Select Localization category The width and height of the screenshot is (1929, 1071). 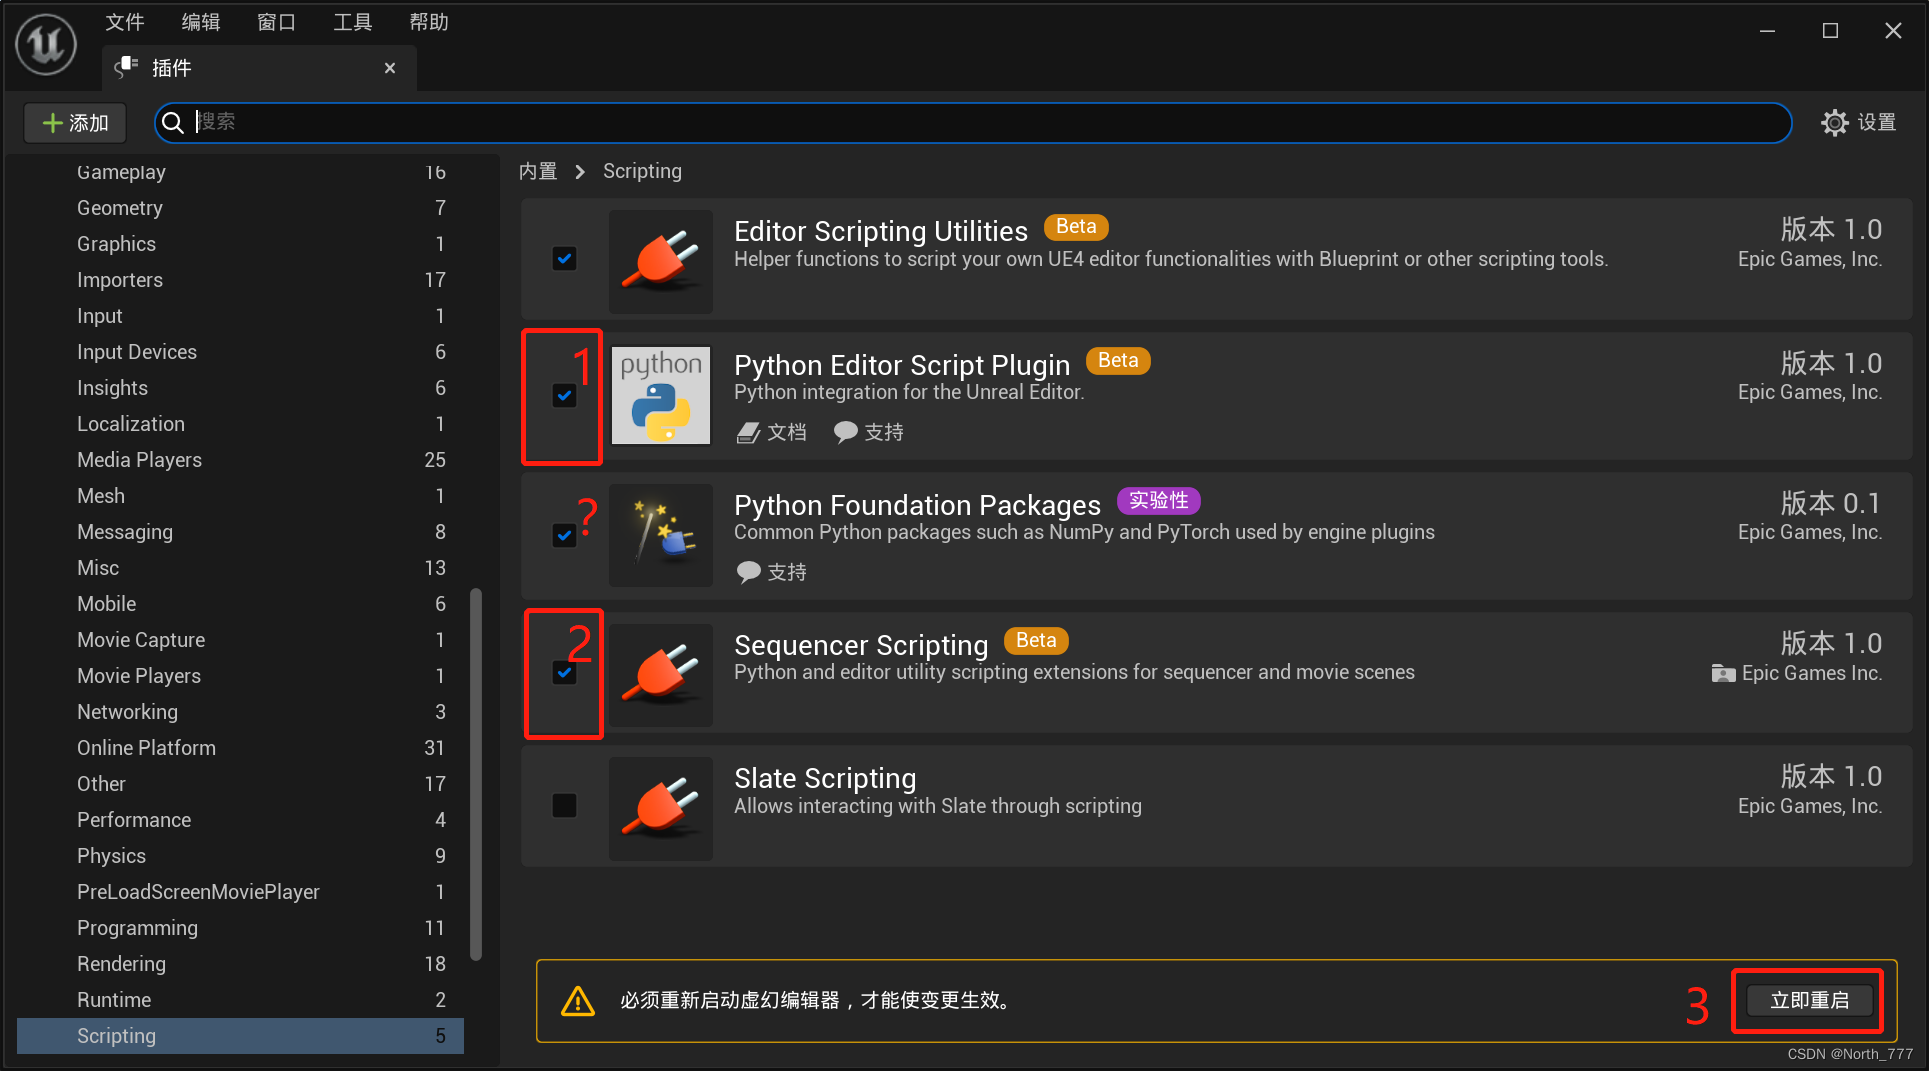coord(240,424)
